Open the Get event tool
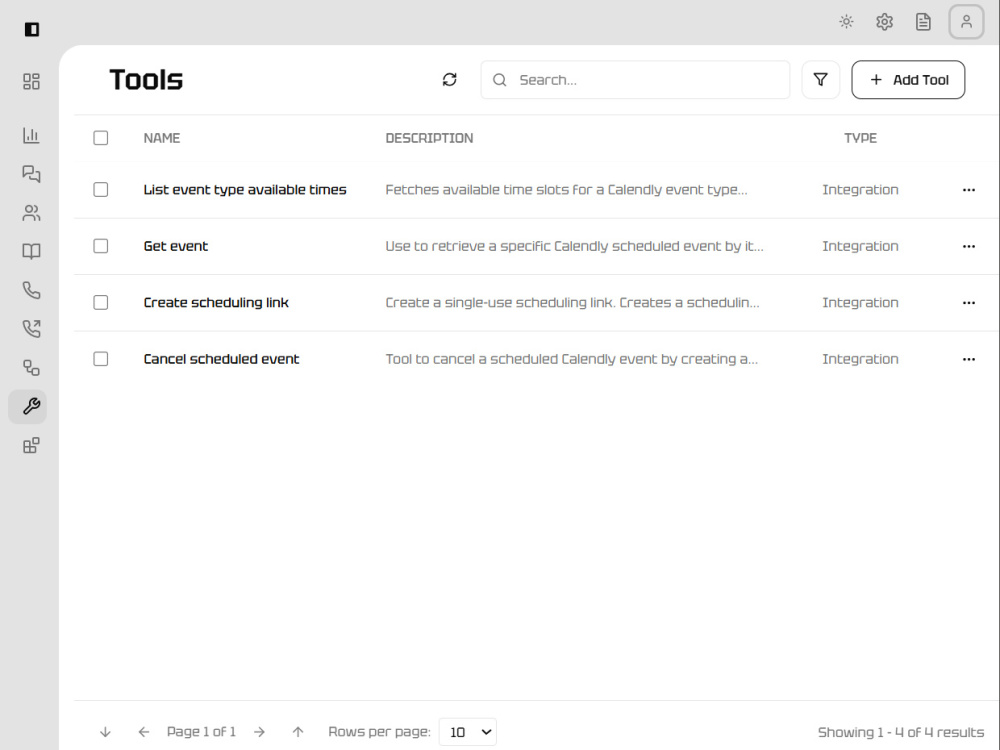Viewport: 1000px width, 750px height. (175, 246)
